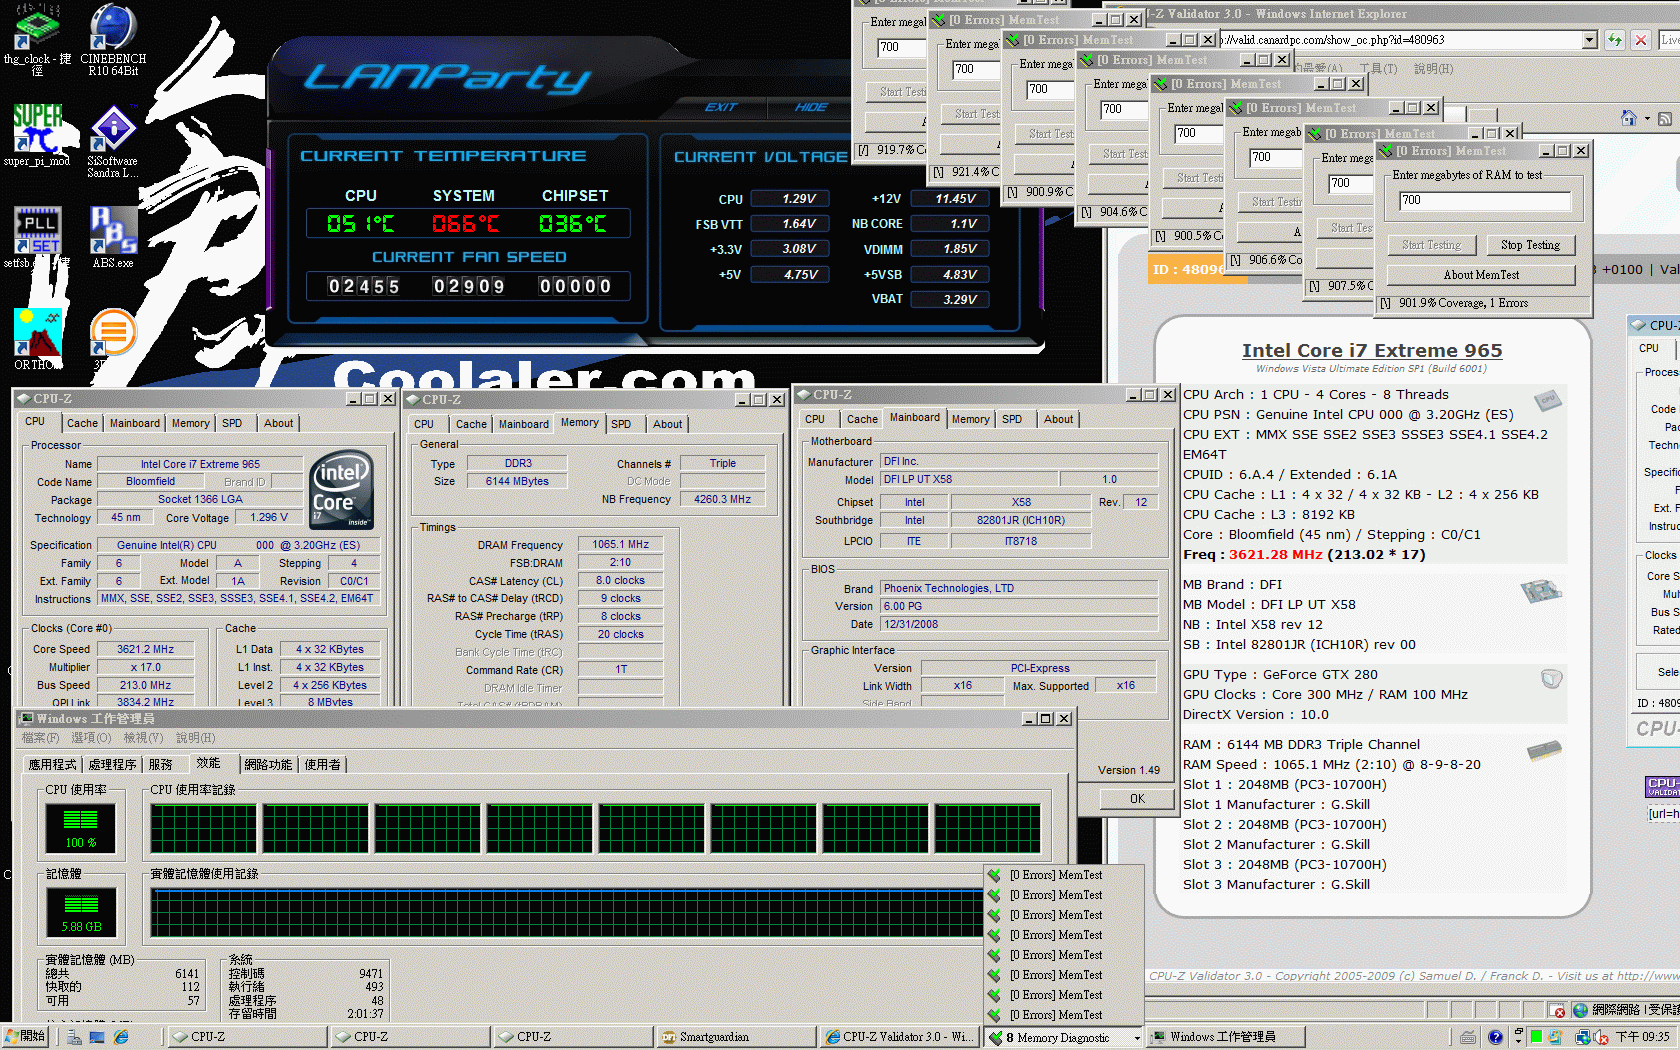The height and width of the screenshot is (1050, 1680).
Task: Click the Stop Testing button in MemTest
Action: coord(1530,245)
